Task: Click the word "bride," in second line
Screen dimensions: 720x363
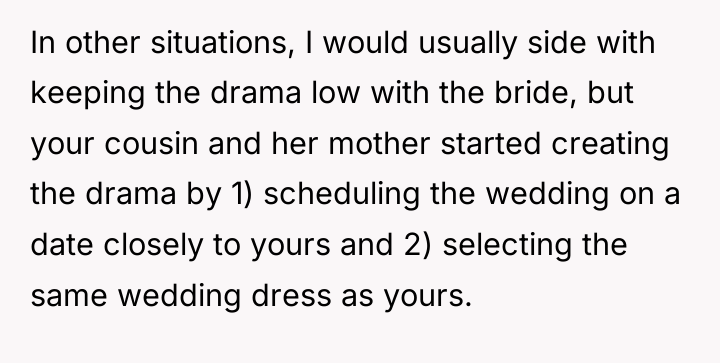Action: click(535, 94)
